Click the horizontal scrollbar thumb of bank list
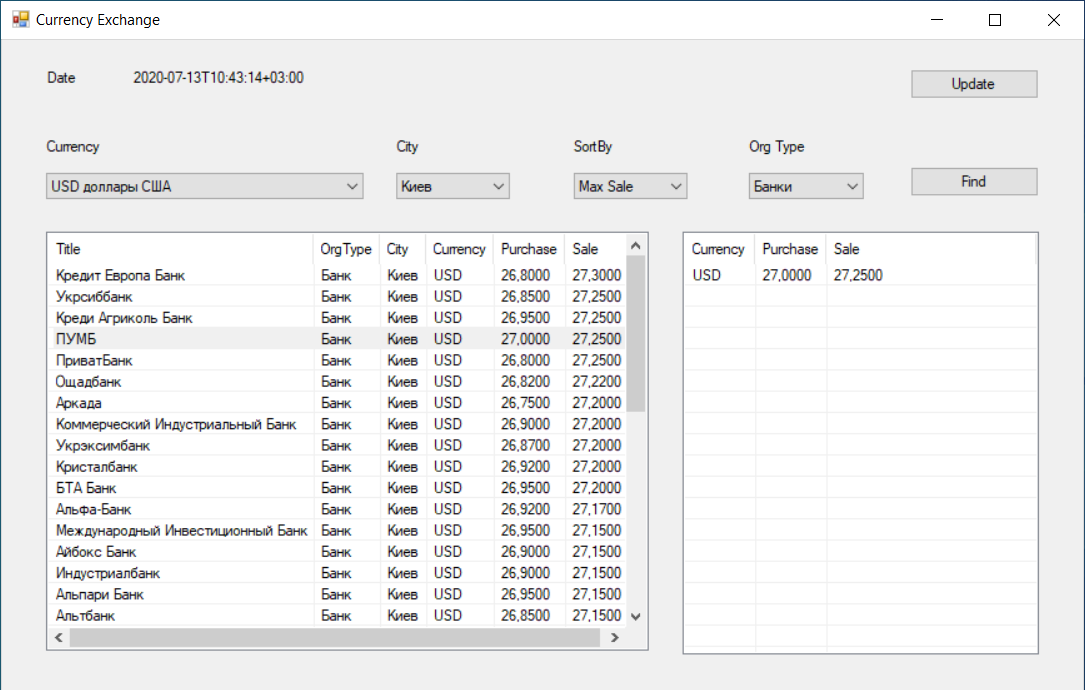 [x=335, y=638]
